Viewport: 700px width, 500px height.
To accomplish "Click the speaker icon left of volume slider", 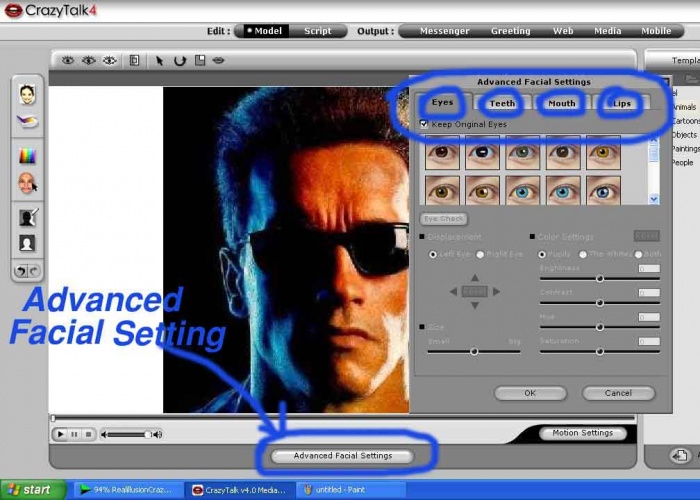I will point(104,434).
